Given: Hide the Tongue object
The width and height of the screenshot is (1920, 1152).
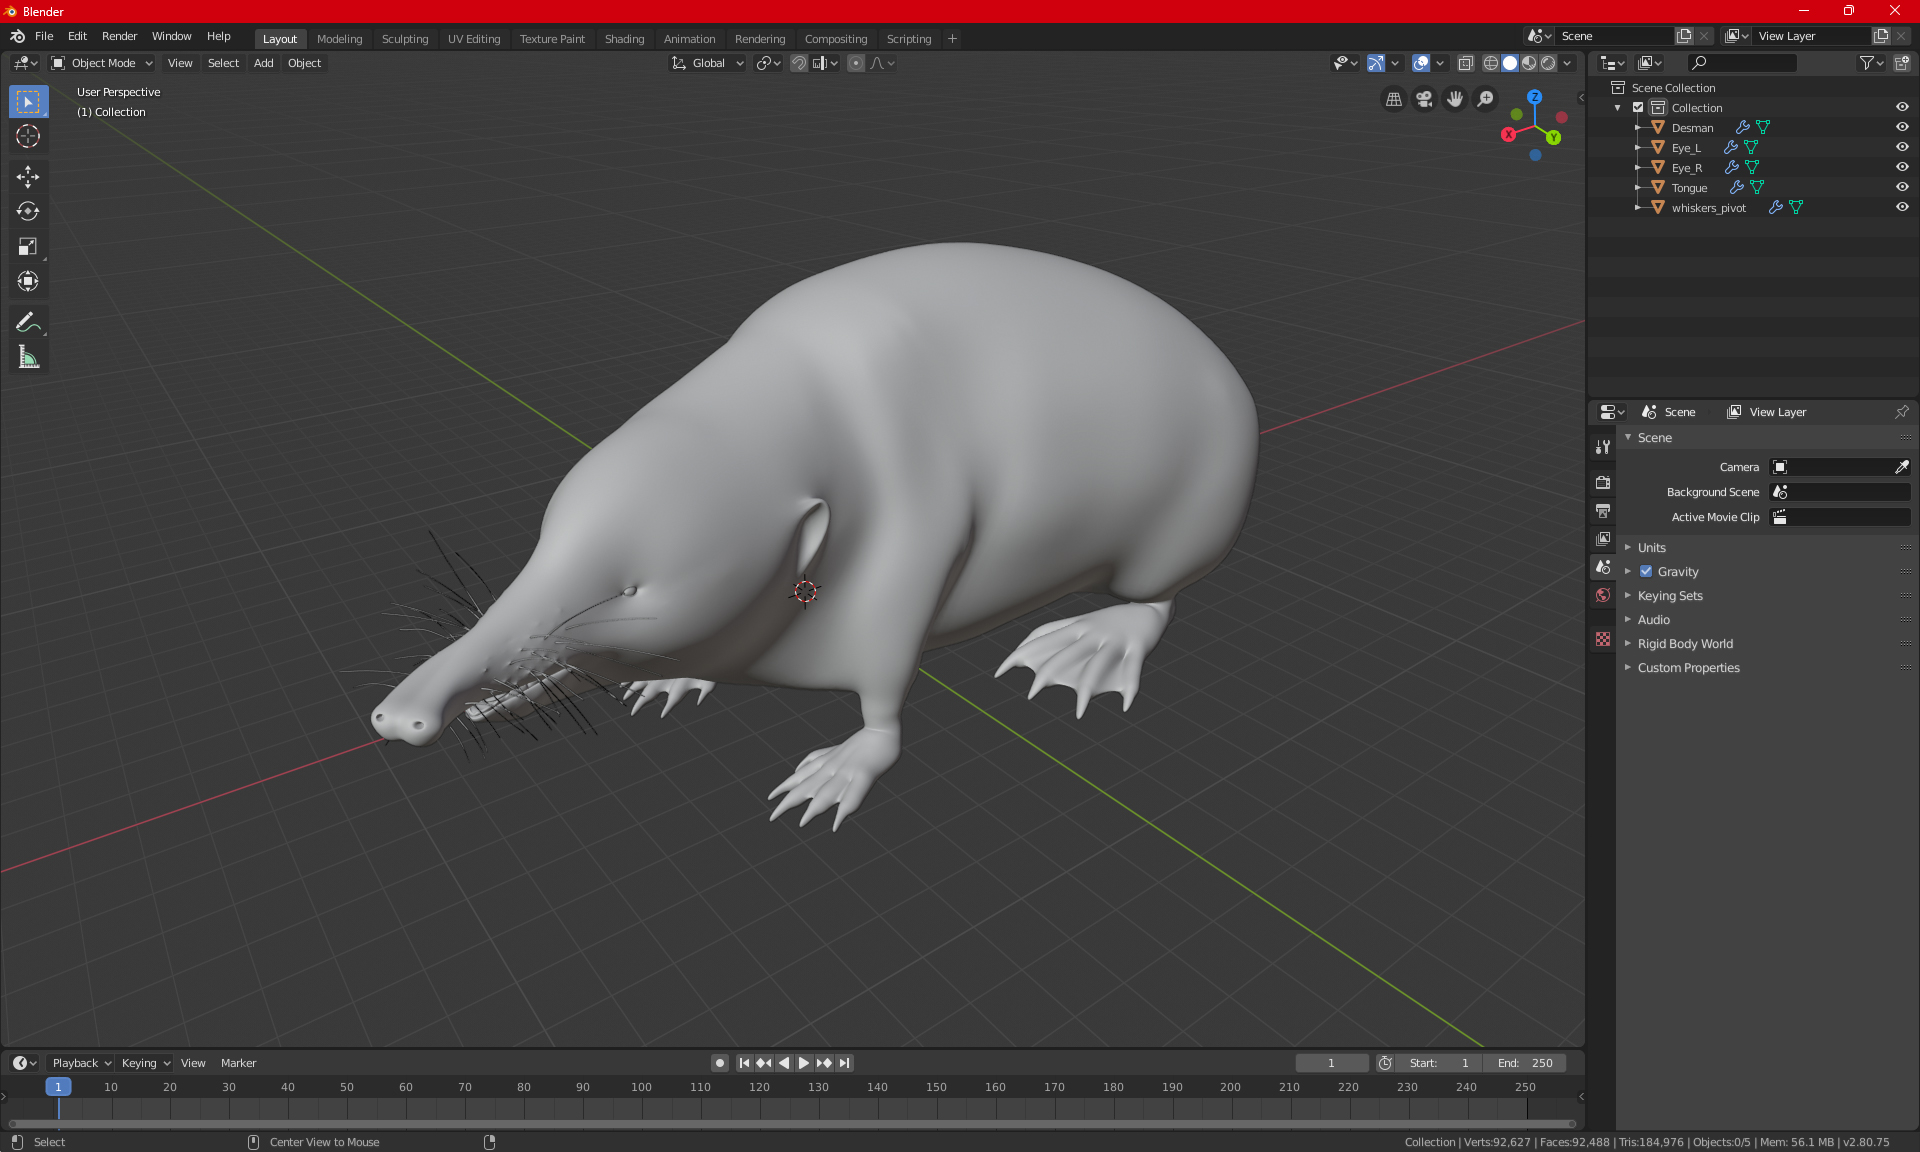Looking at the screenshot, I should click(x=1902, y=187).
